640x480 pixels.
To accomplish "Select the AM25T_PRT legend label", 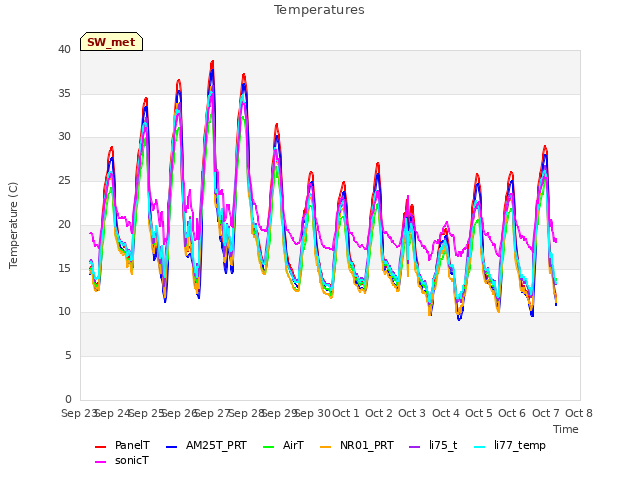I will tap(216, 445).
